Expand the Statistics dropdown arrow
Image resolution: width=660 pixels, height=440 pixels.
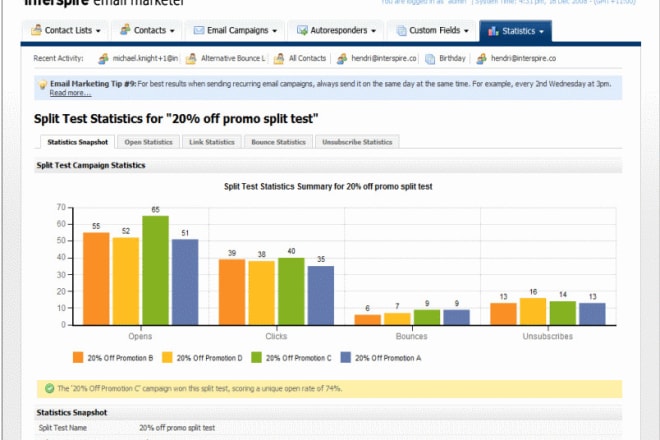click(x=541, y=31)
